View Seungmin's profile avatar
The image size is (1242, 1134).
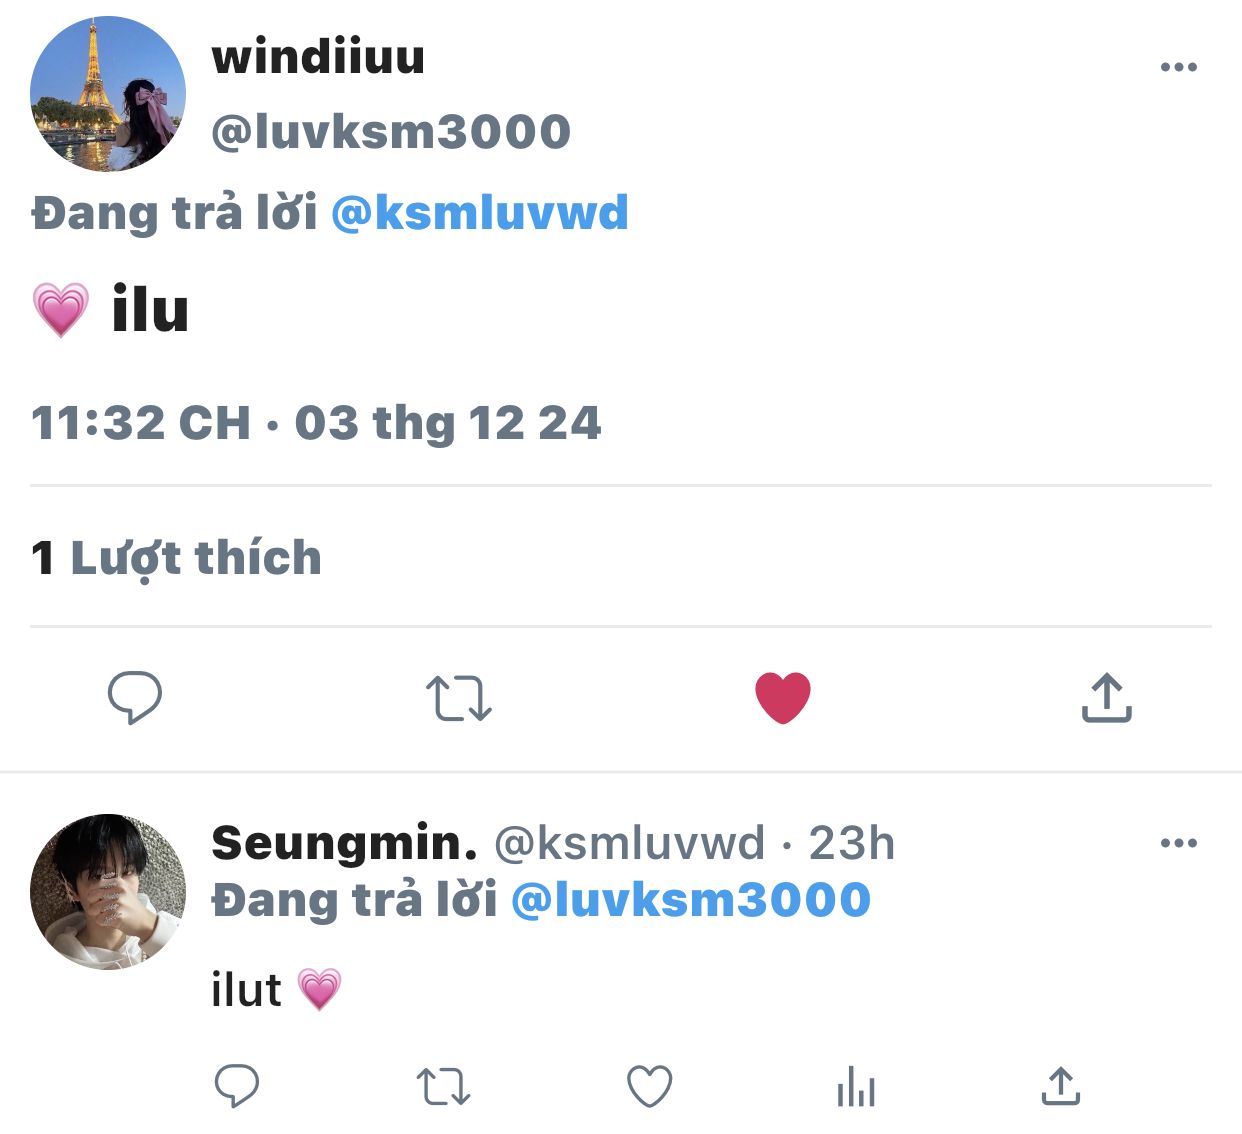pos(108,892)
